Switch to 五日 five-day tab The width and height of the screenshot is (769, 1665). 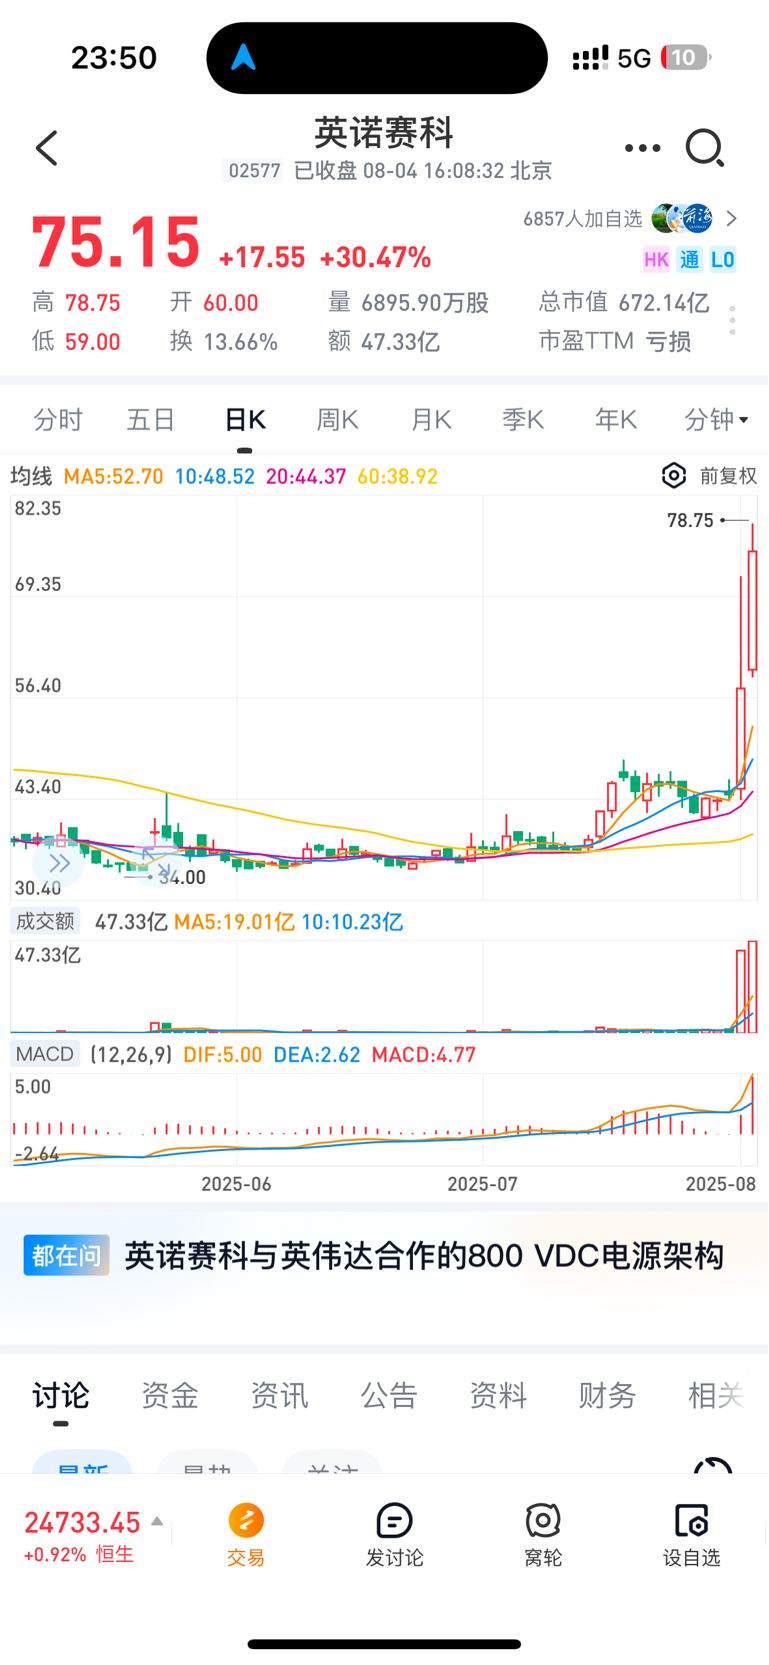tap(151, 420)
